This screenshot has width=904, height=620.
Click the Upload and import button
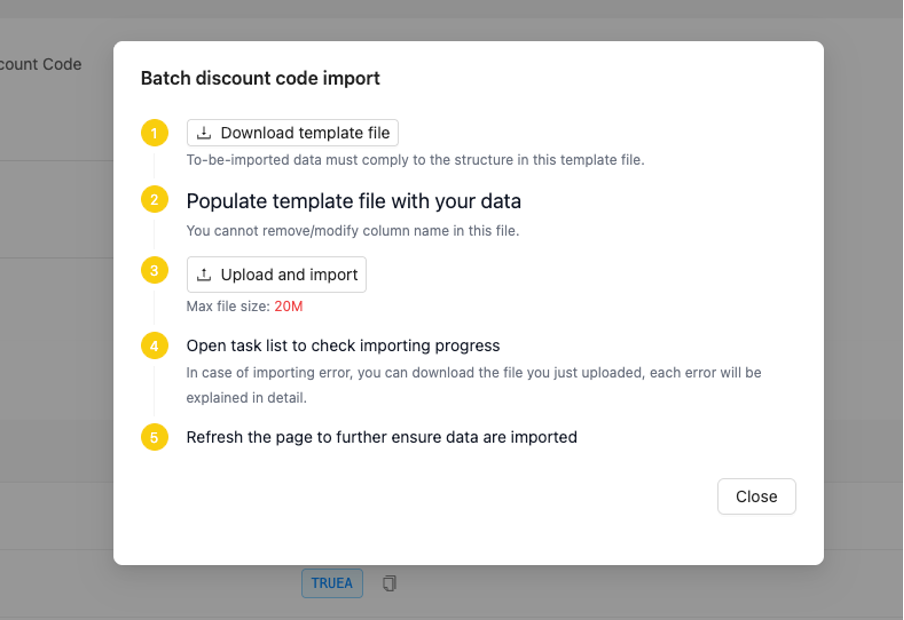[276, 274]
